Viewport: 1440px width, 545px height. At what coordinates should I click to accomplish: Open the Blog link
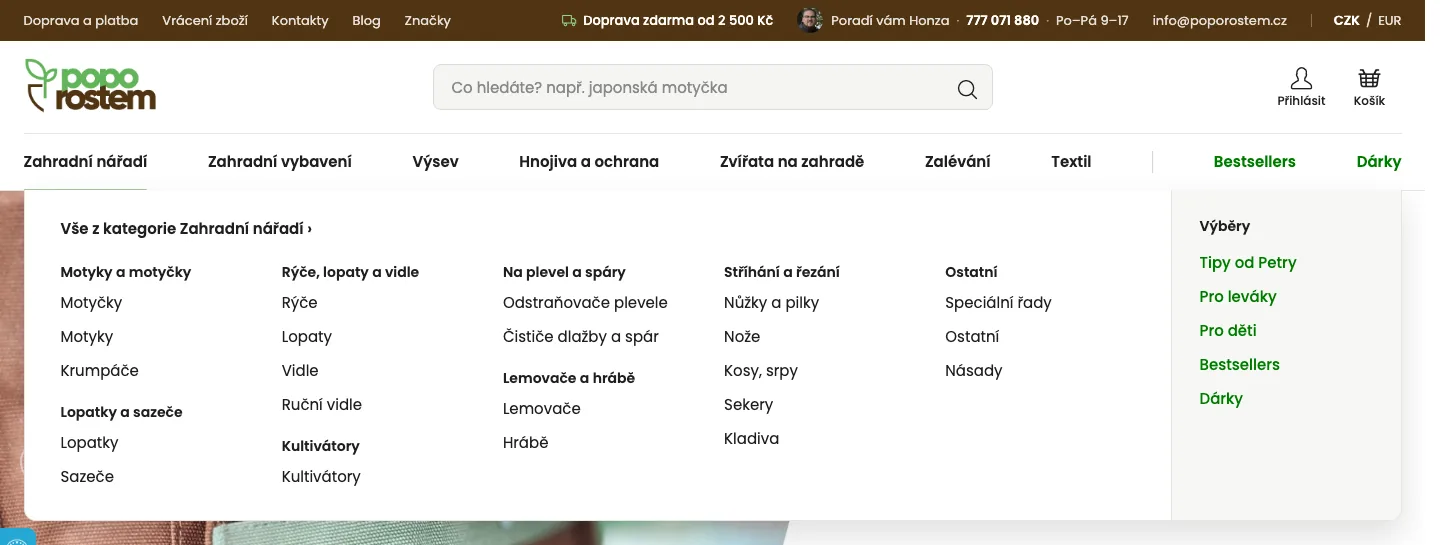pyautogui.click(x=366, y=20)
